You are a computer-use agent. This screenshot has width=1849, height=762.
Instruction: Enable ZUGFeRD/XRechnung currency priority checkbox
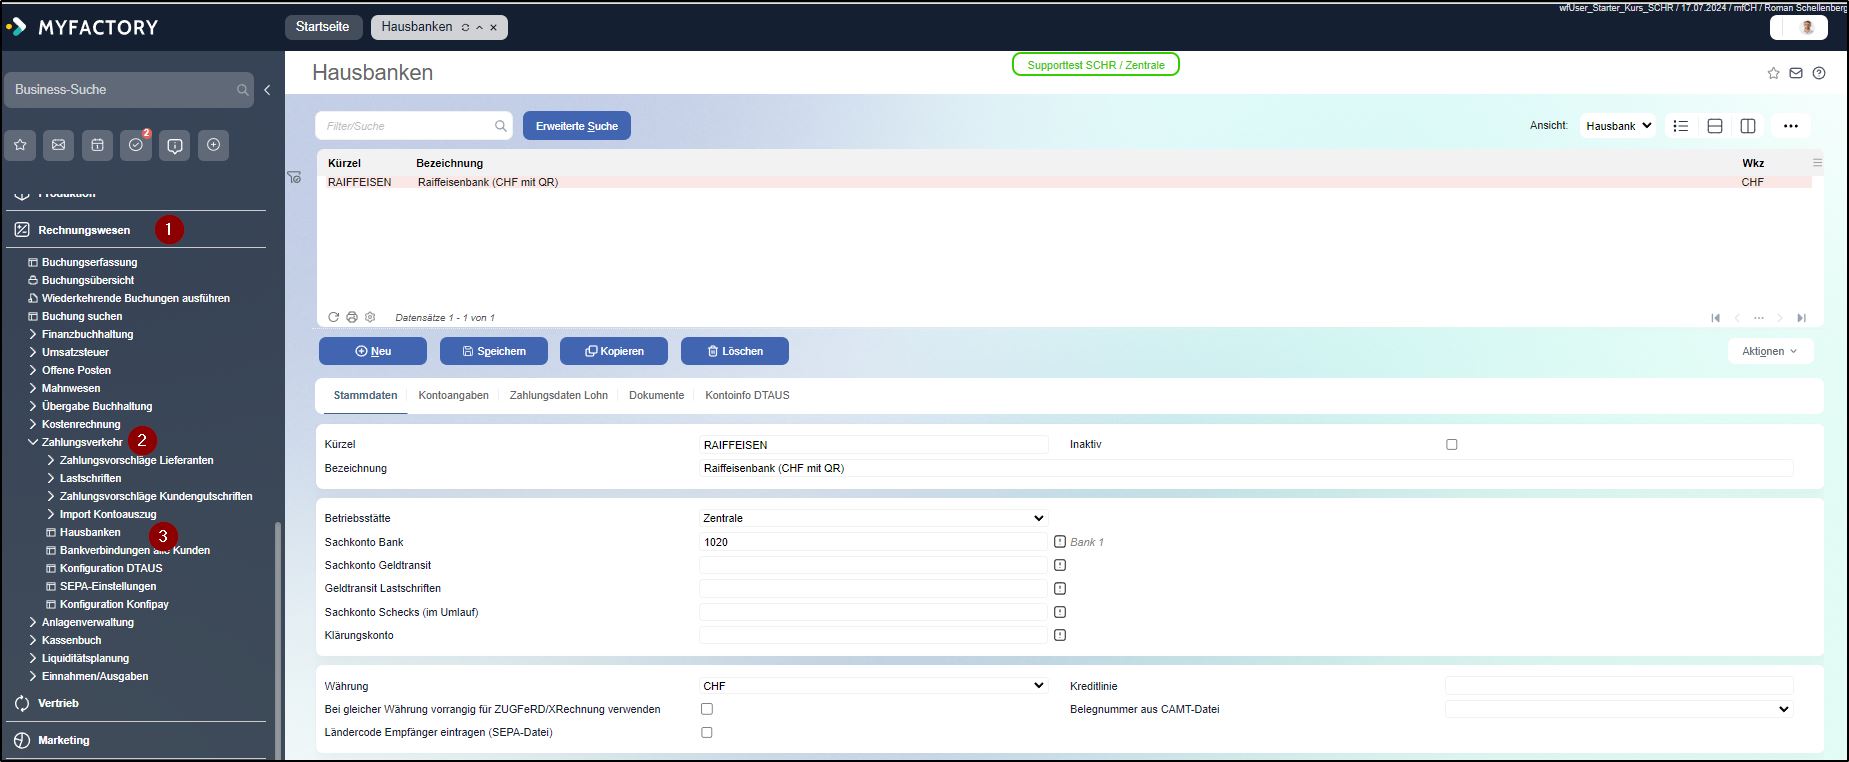707,709
